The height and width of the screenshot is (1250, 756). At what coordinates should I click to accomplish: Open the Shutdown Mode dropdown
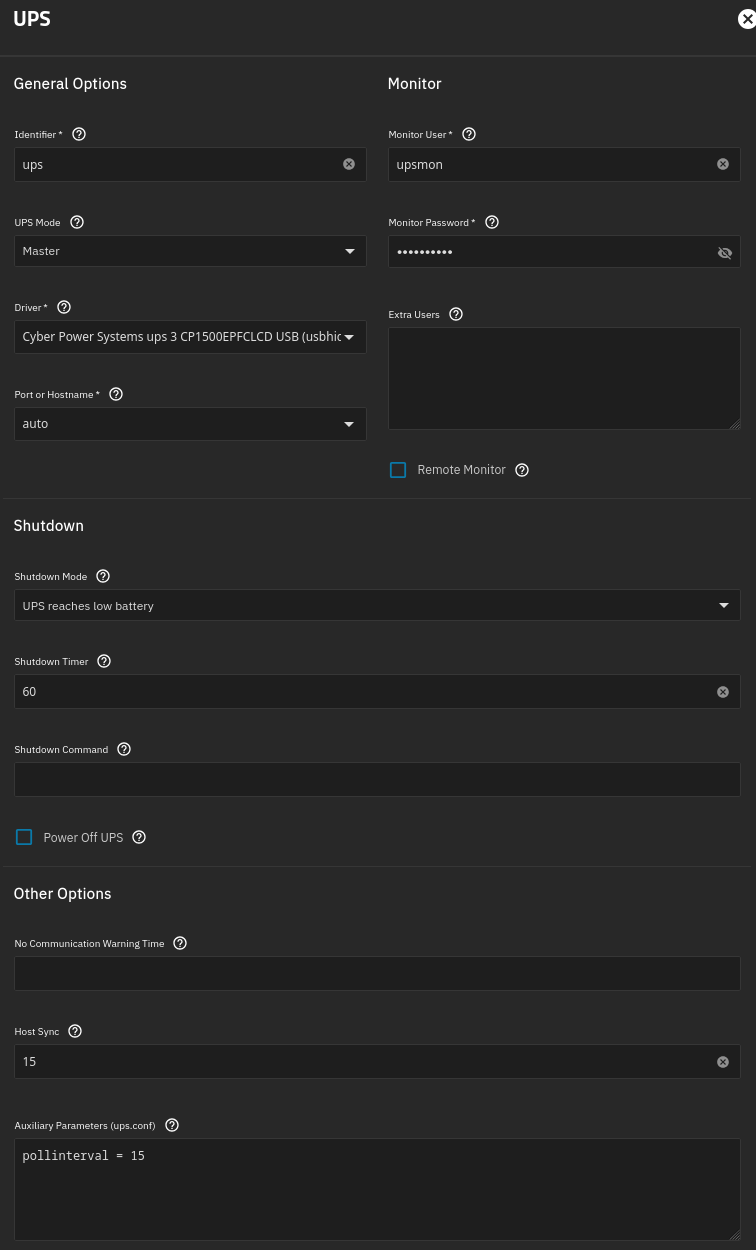[x=377, y=605]
